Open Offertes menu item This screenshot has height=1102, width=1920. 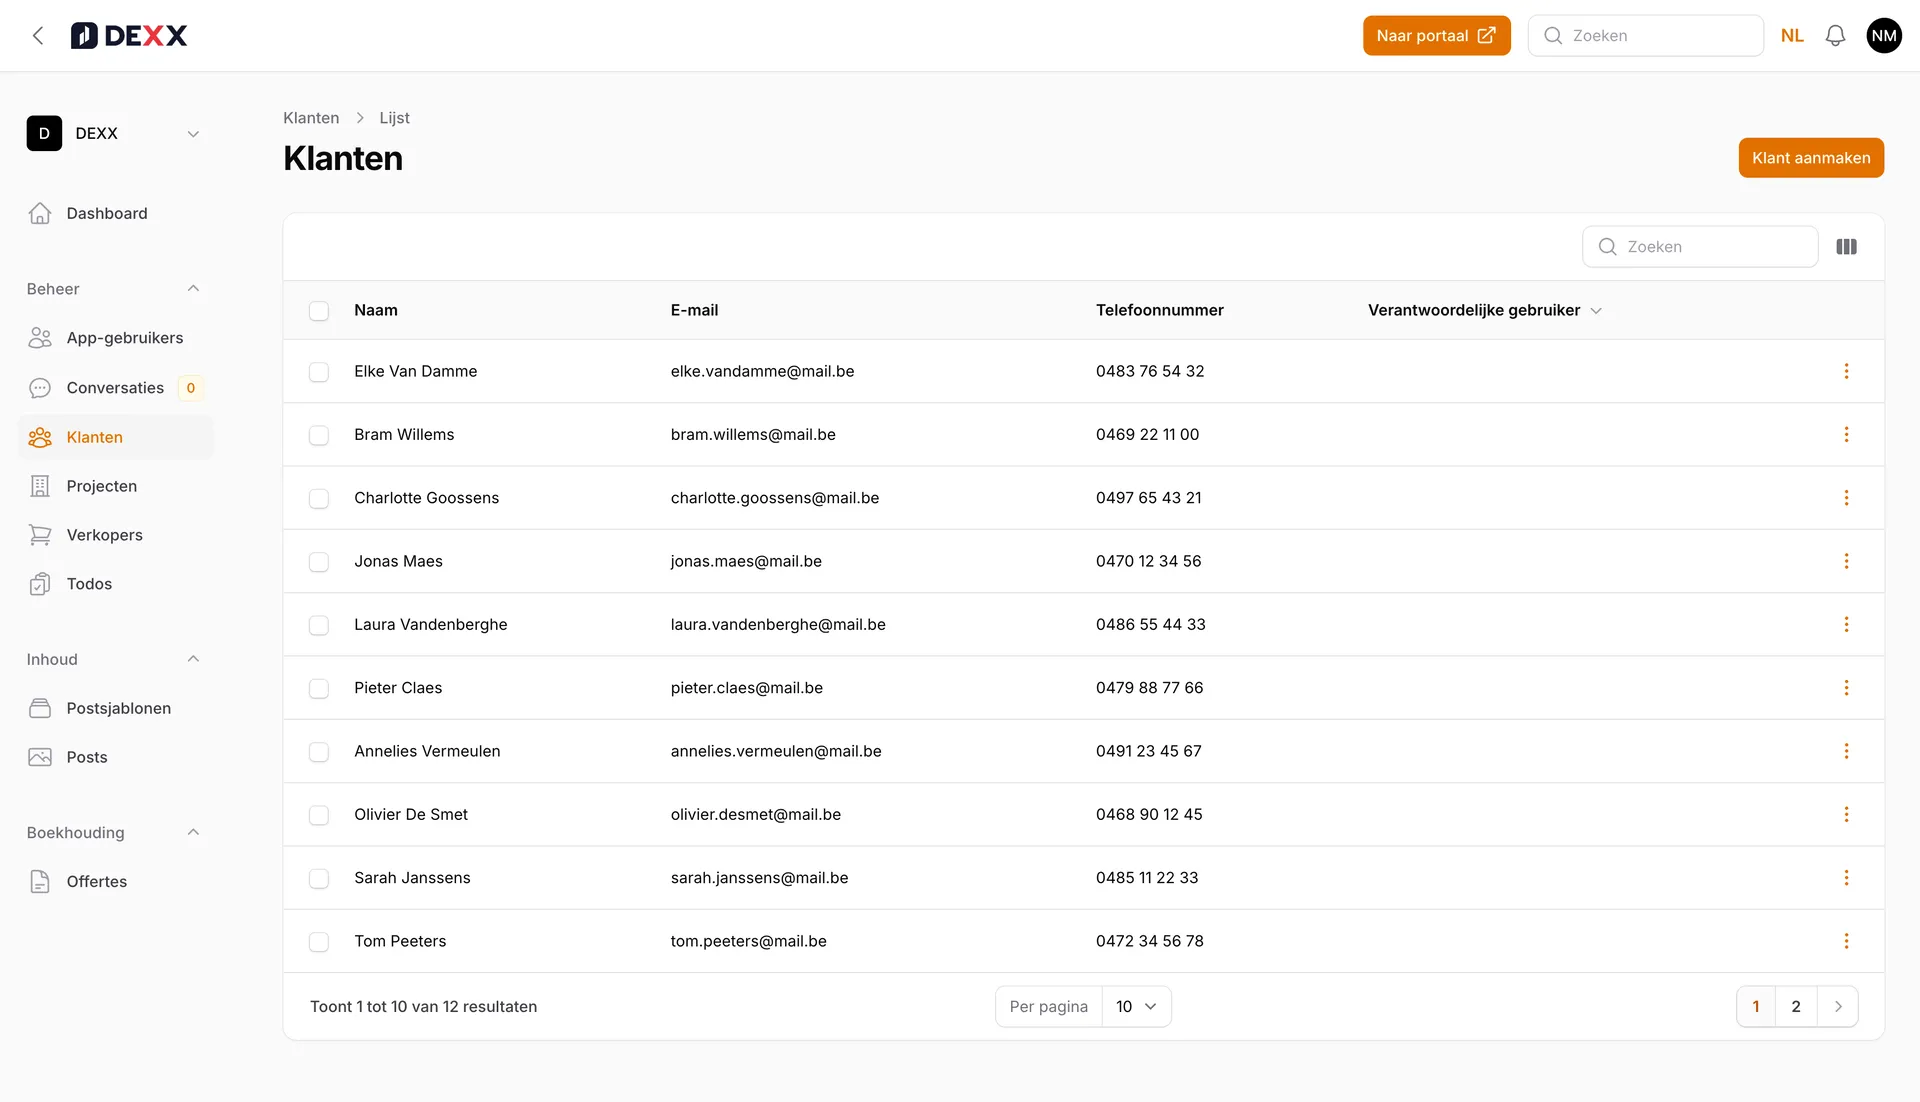[x=96, y=882]
